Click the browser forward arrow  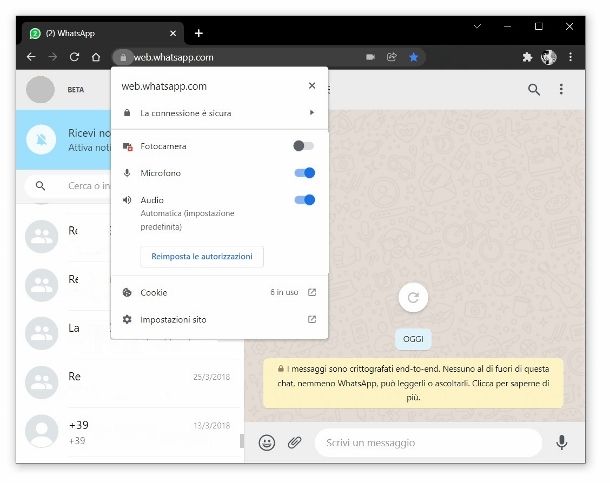(x=53, y=57)
